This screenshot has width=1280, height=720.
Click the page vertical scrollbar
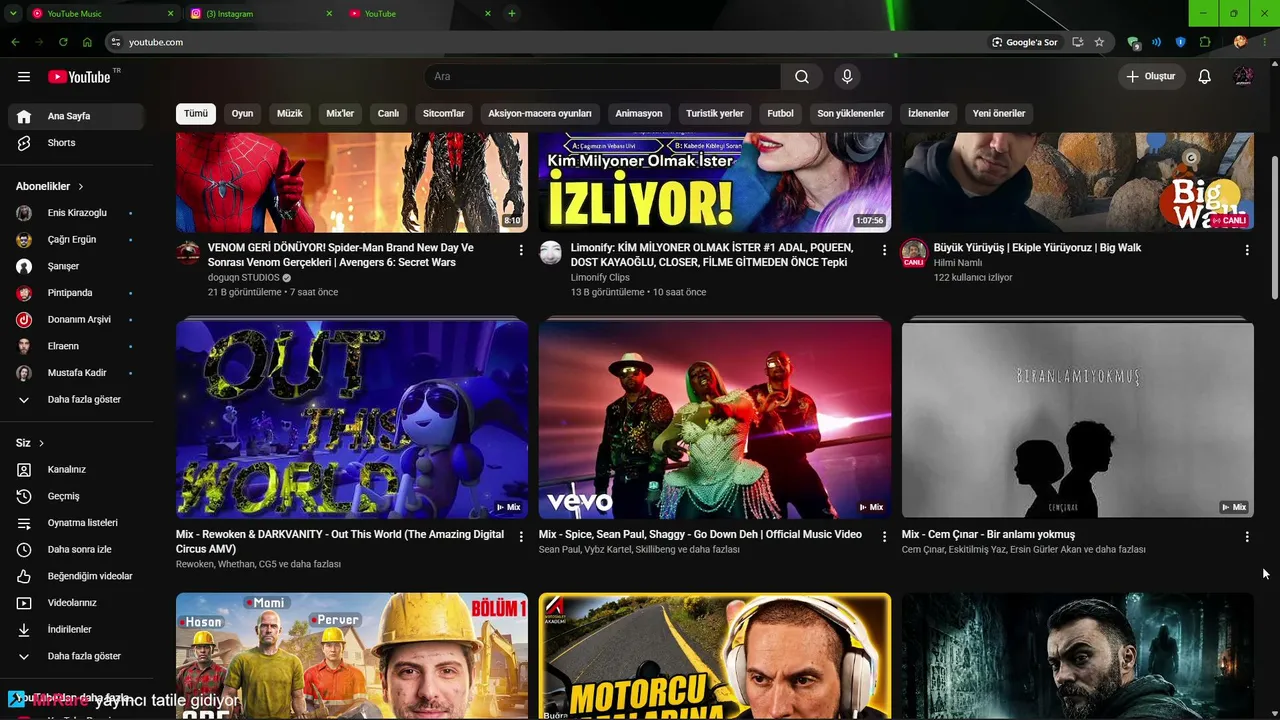pyautogui.click(x=1274, y=228)
